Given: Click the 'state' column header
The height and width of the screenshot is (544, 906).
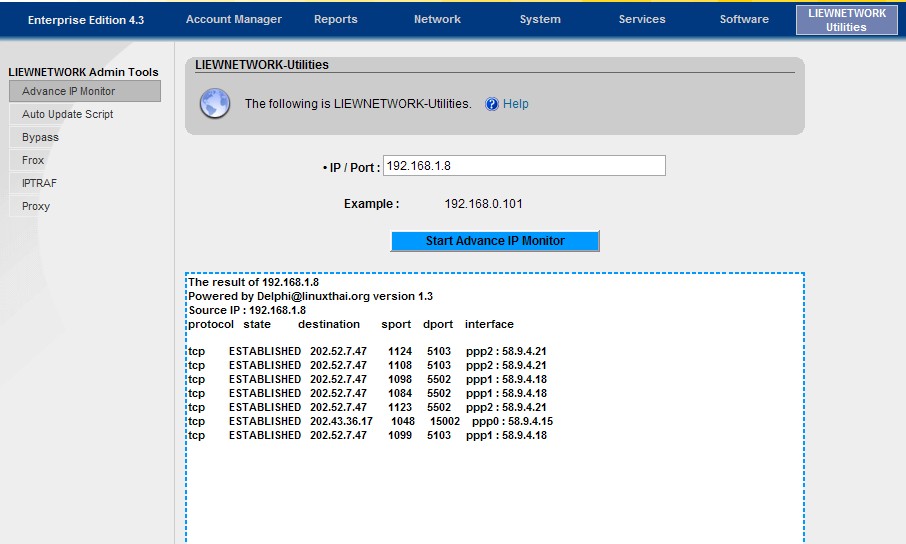Looking at the screenshot, I should 257,324.
